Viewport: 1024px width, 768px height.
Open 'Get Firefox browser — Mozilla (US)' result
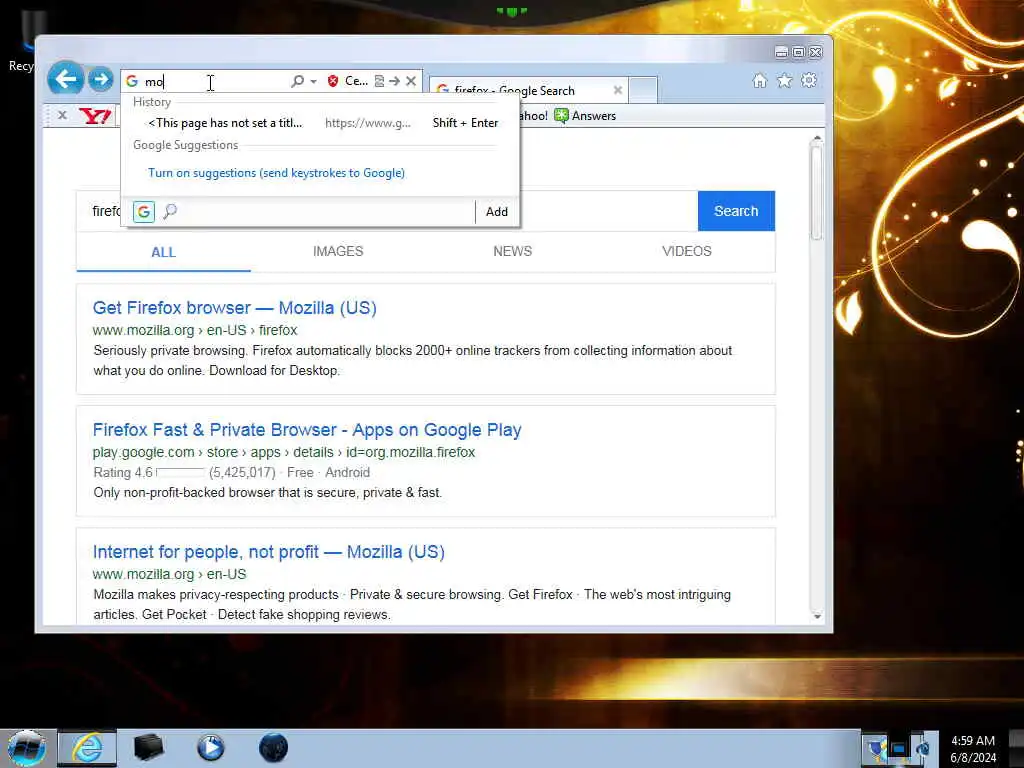(x=234, y=308)
